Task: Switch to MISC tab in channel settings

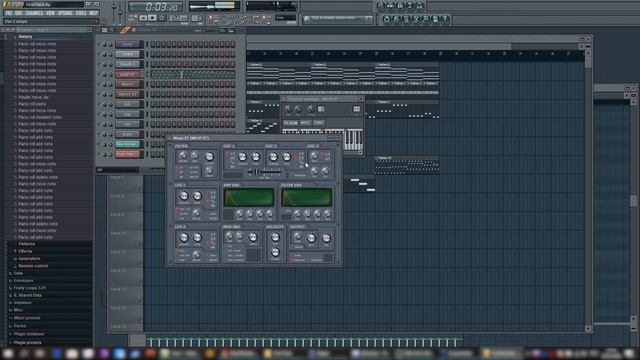Action: click(305, 123)
